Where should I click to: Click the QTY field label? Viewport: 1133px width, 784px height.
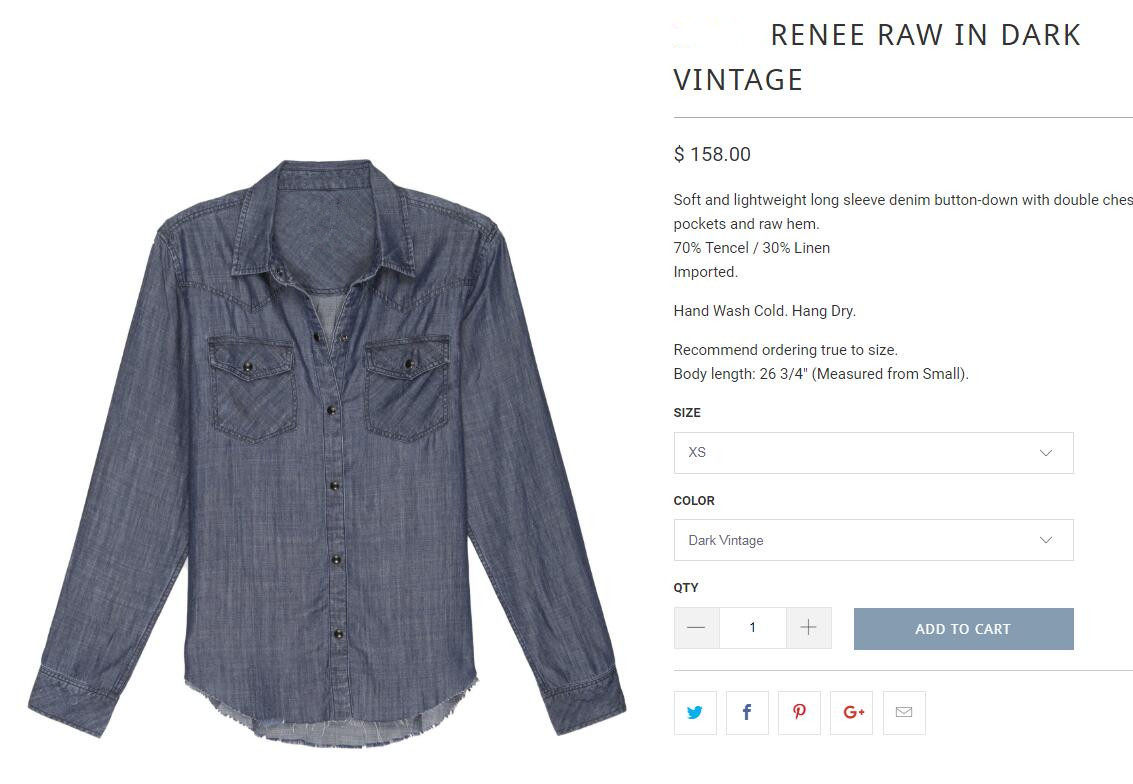(686, 587)
